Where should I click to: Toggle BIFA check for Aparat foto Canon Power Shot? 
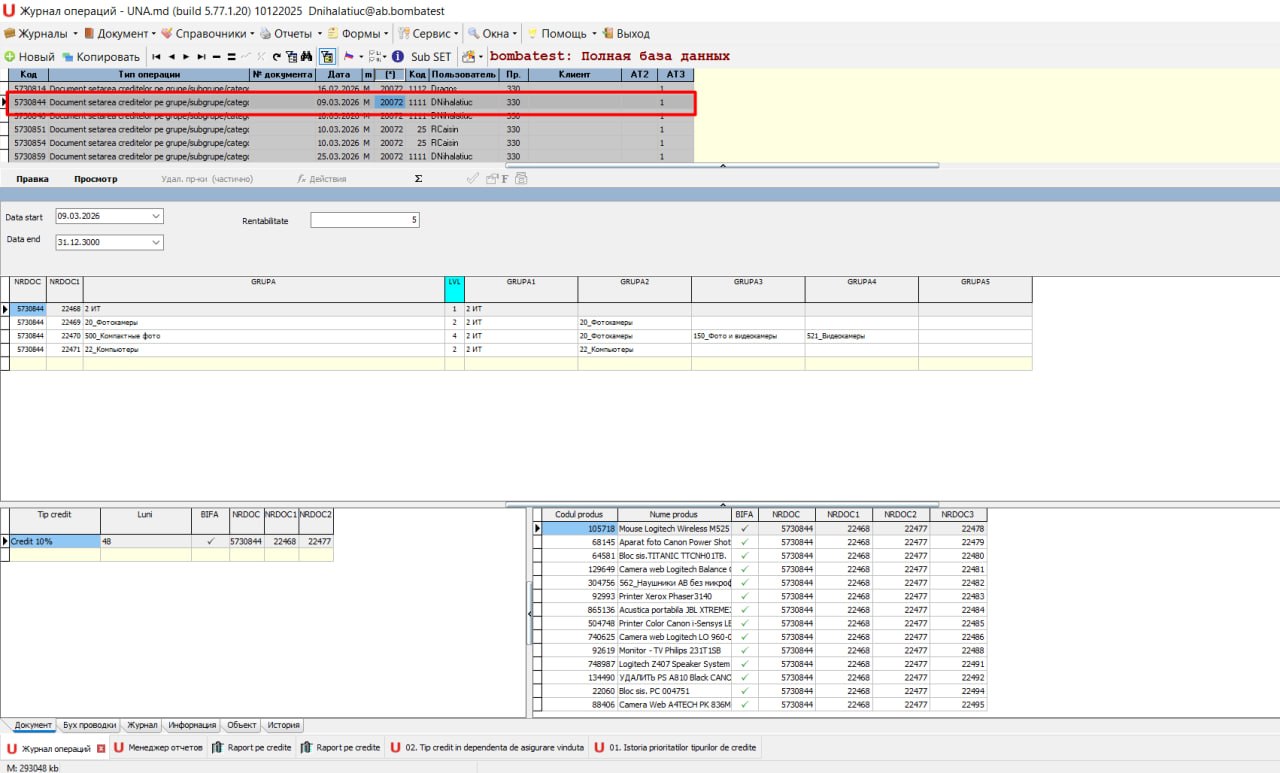click(x=744, y=542)
